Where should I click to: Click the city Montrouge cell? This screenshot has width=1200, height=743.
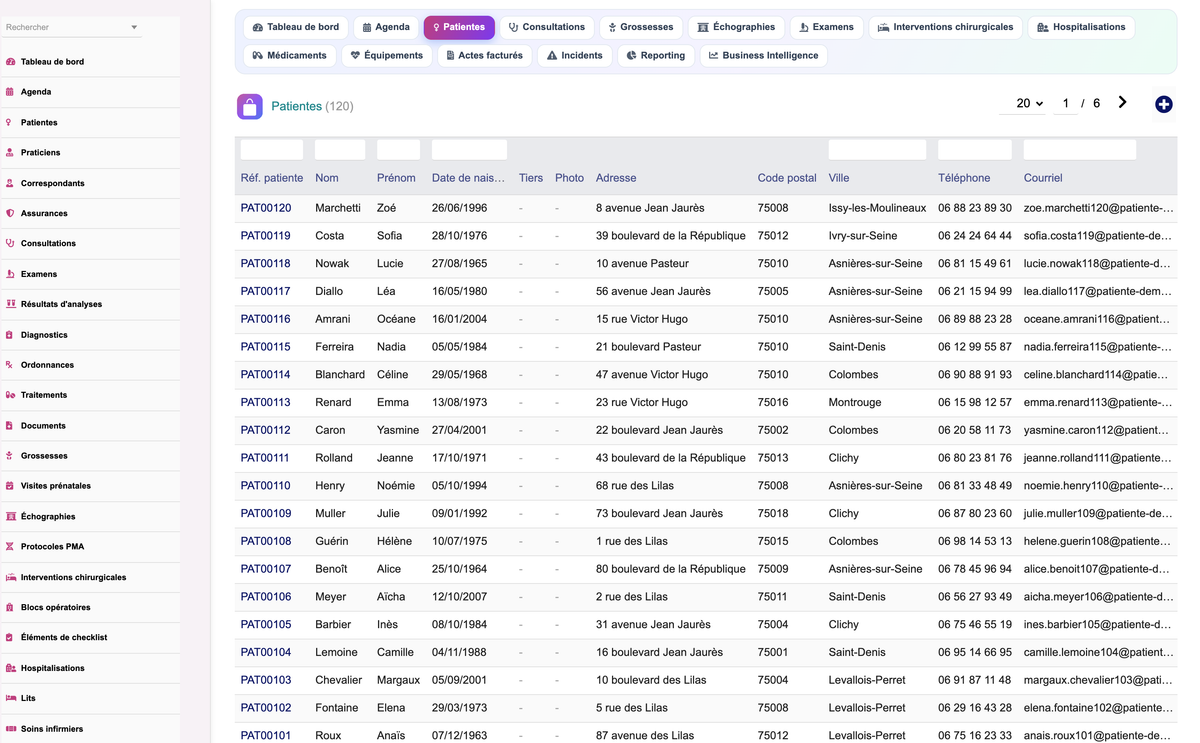click(855, 402)
